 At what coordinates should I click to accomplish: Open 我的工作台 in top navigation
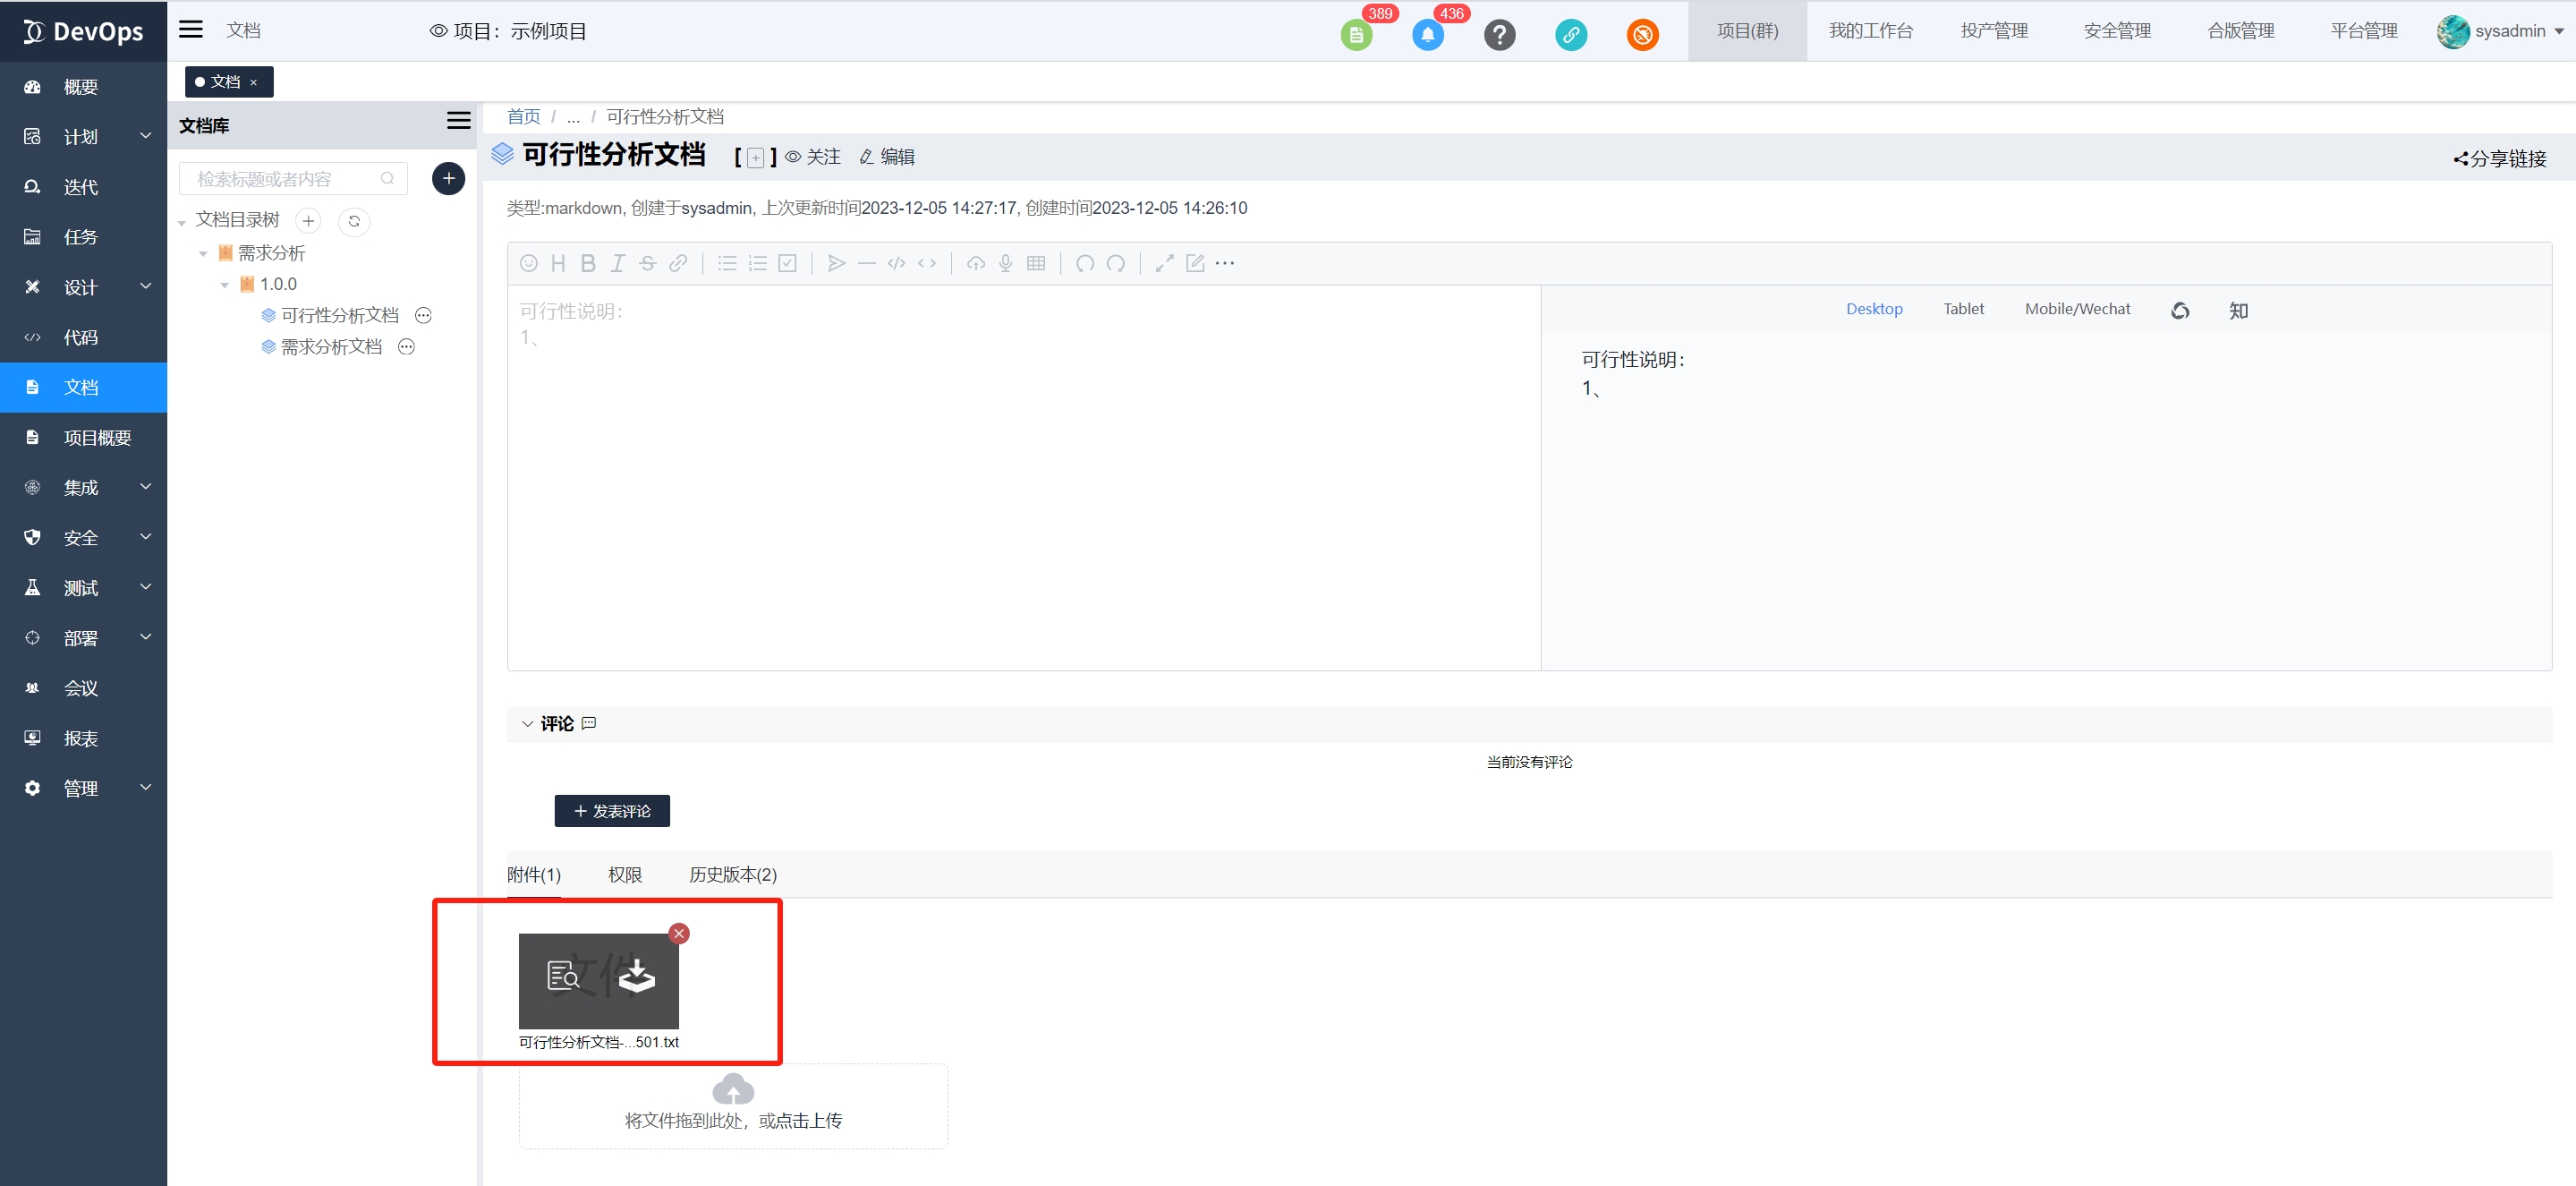point(1870,31)
